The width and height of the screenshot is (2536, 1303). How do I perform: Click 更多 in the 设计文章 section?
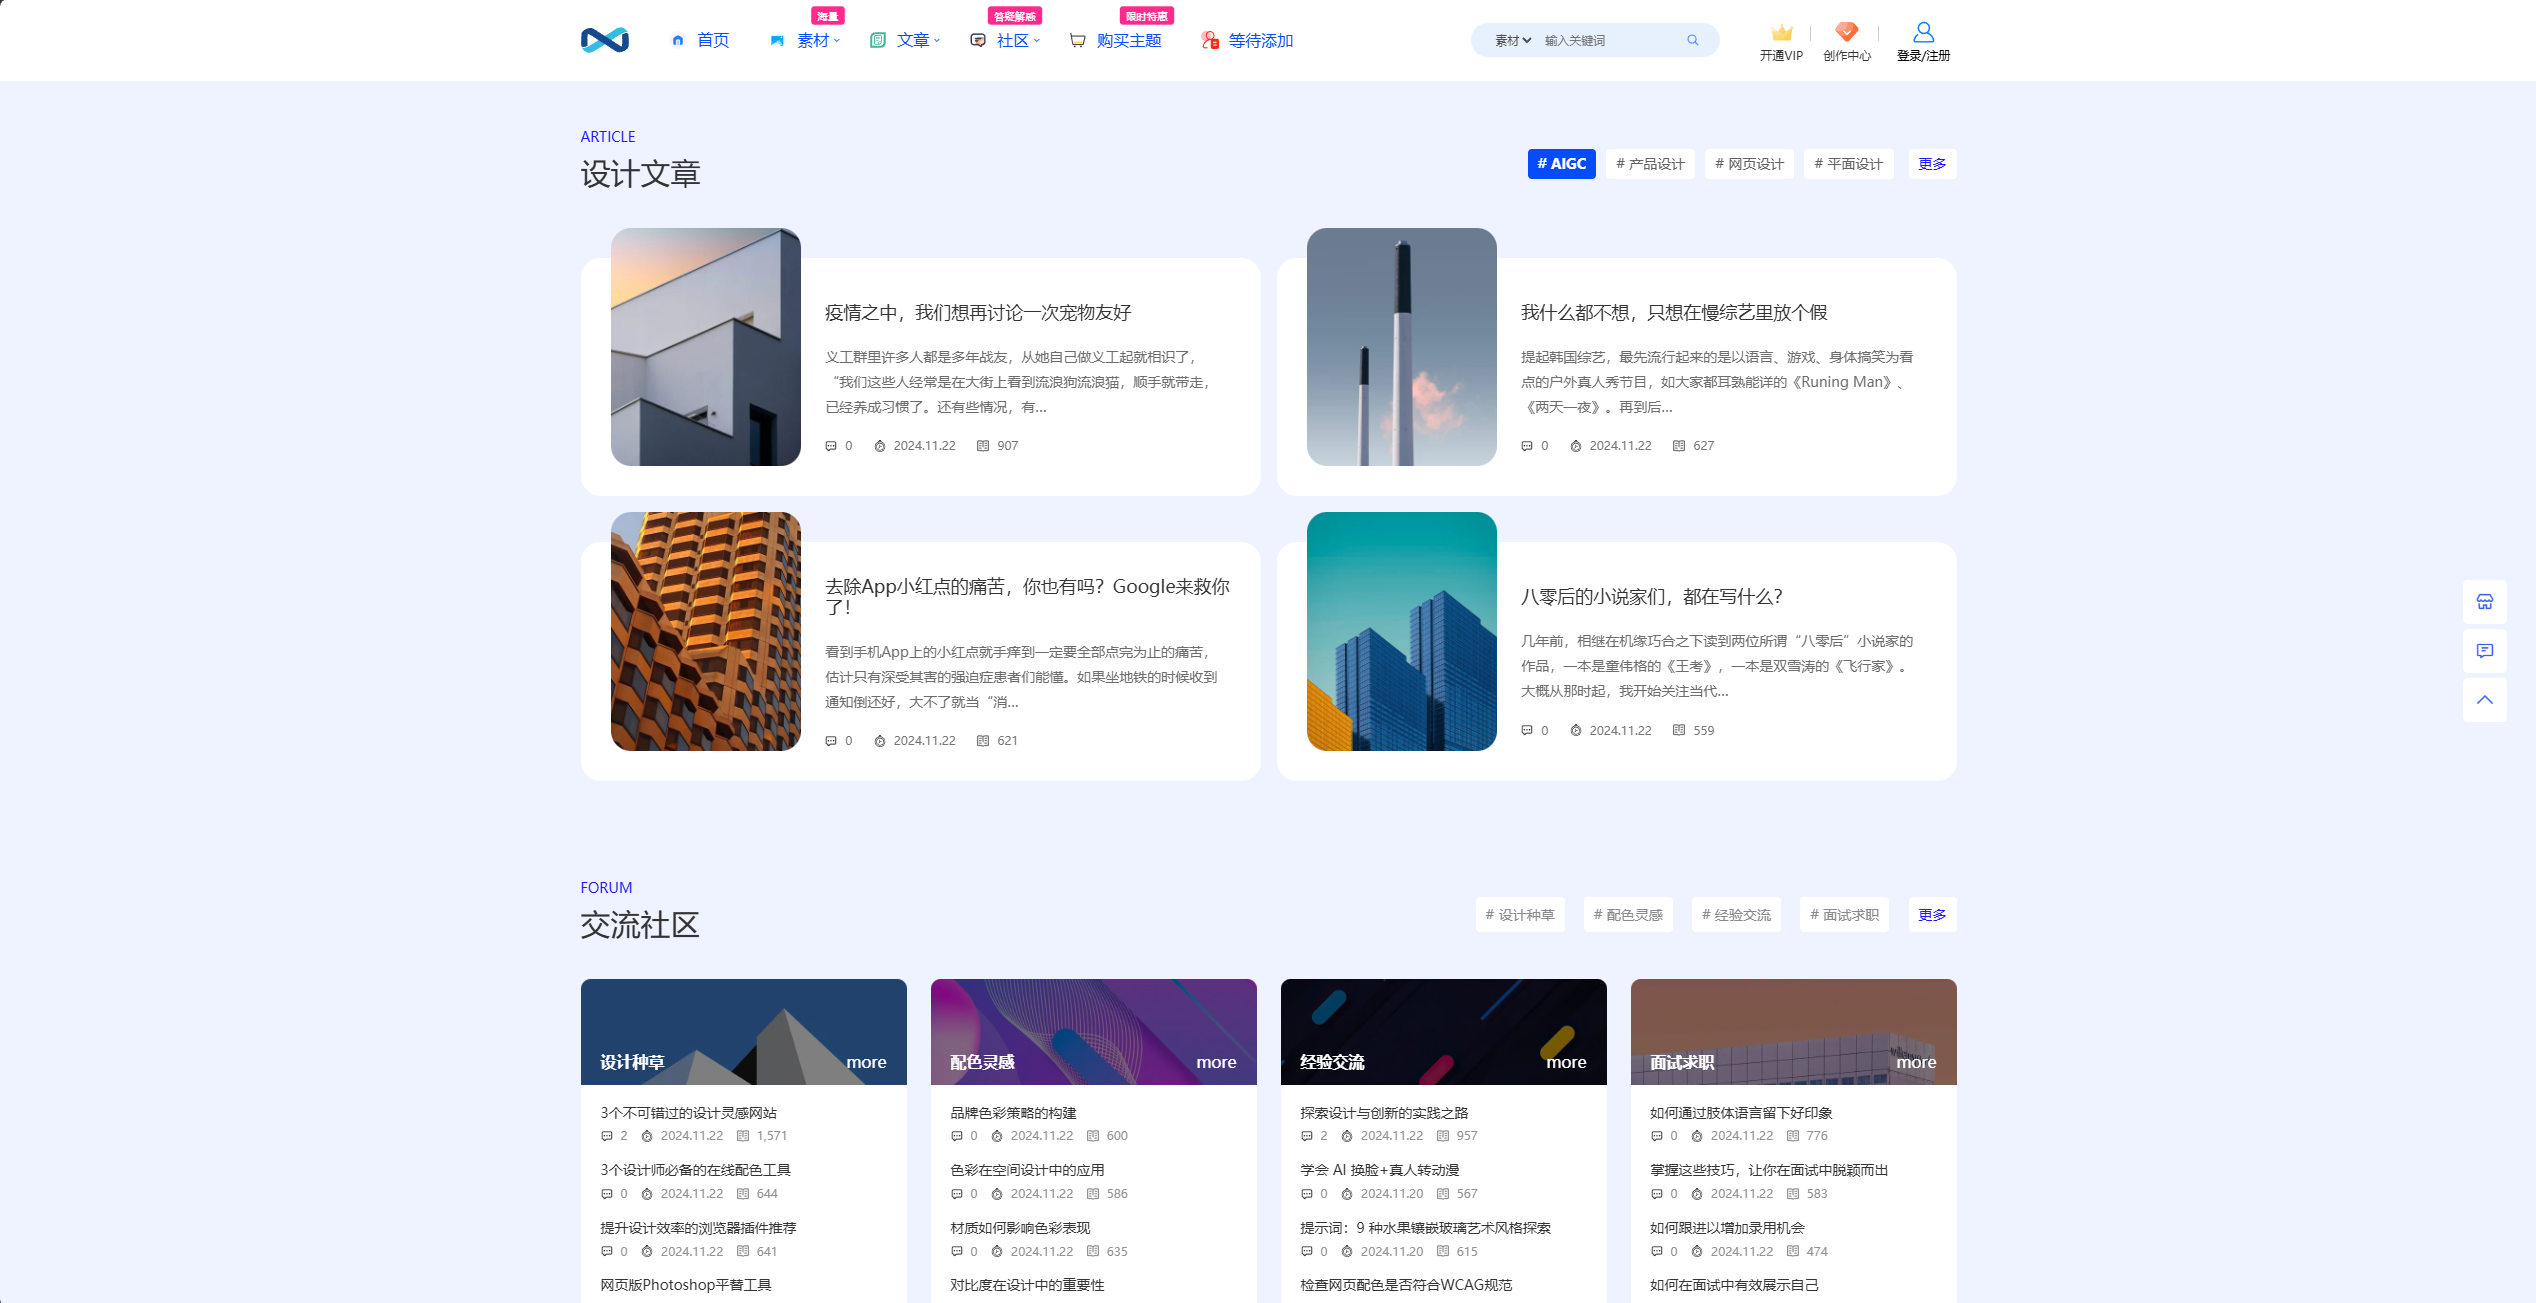tap(1932, 164)
